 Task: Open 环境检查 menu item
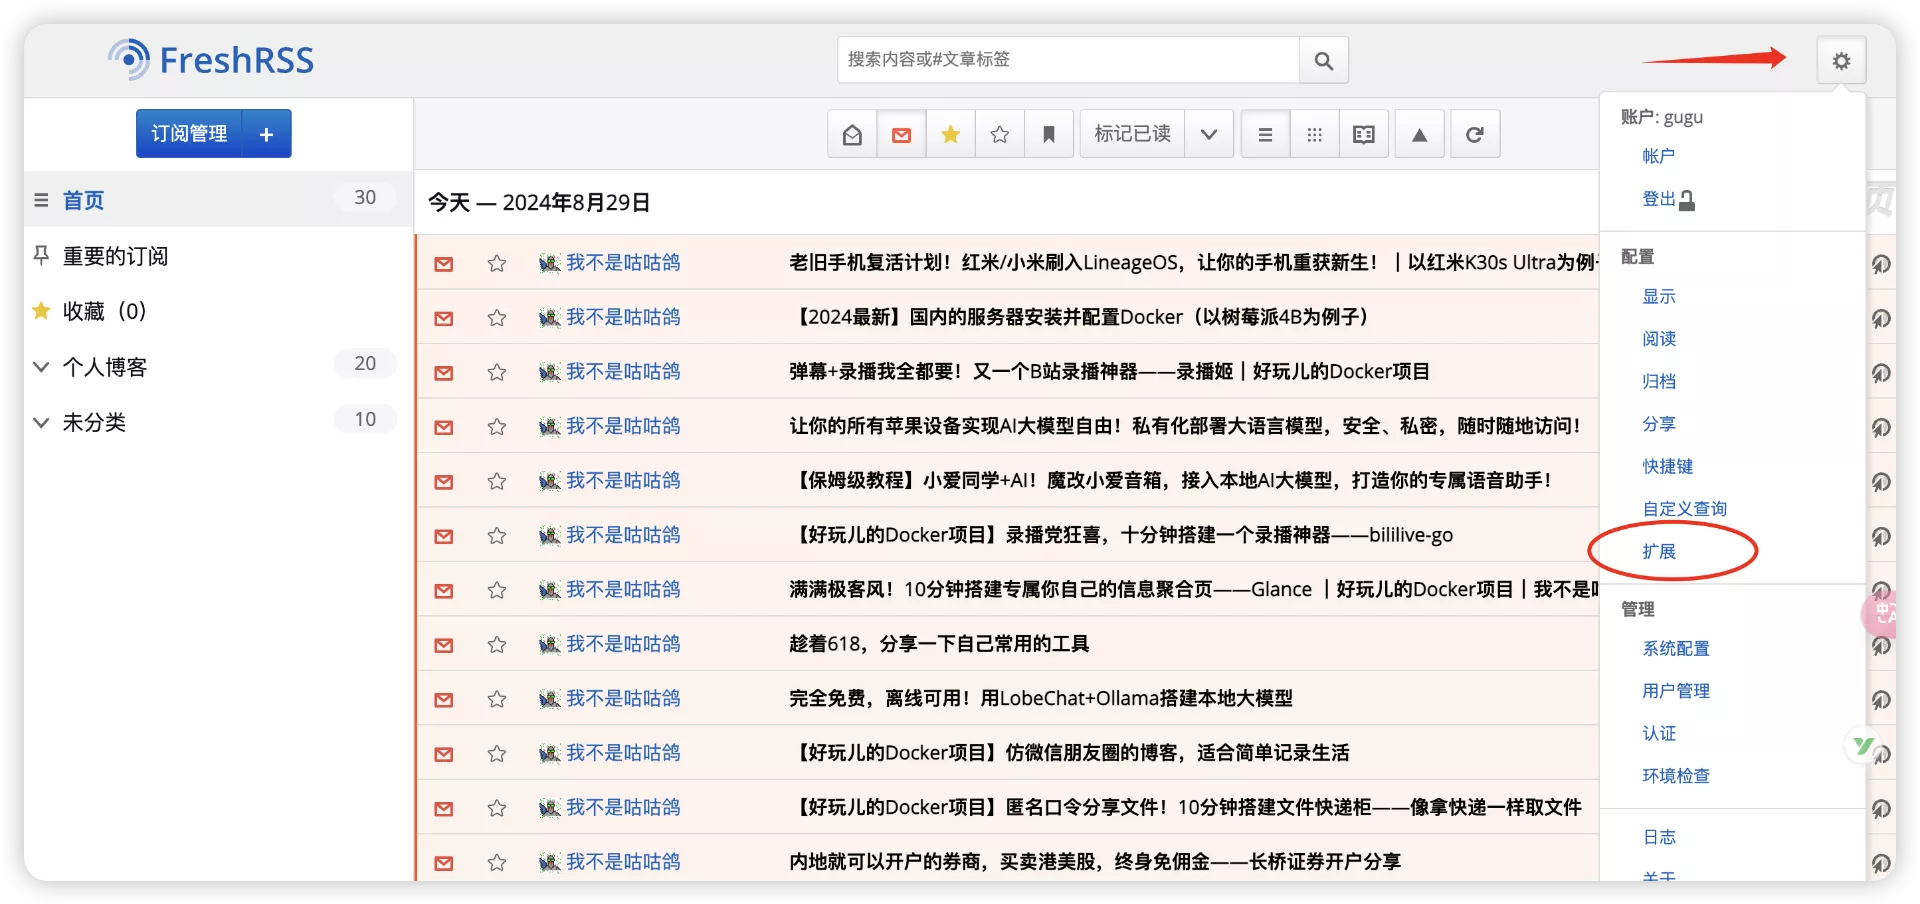[1675, 776]
